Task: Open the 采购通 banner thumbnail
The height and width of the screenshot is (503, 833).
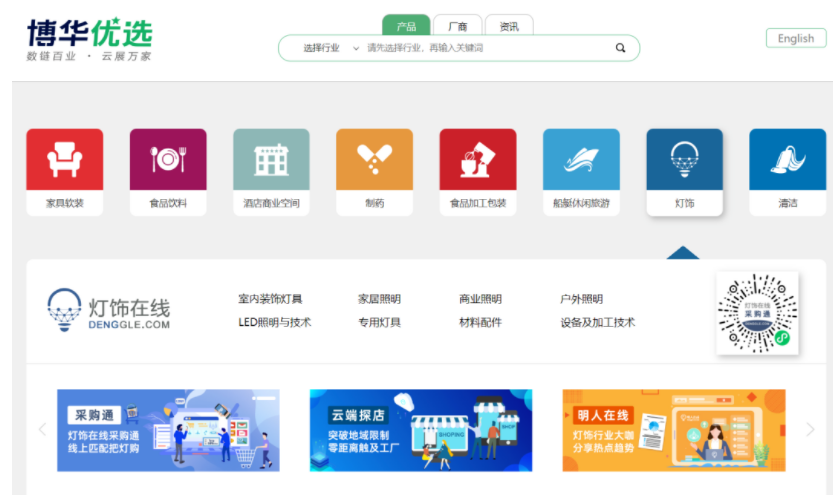Action: [x=168, y=430]
